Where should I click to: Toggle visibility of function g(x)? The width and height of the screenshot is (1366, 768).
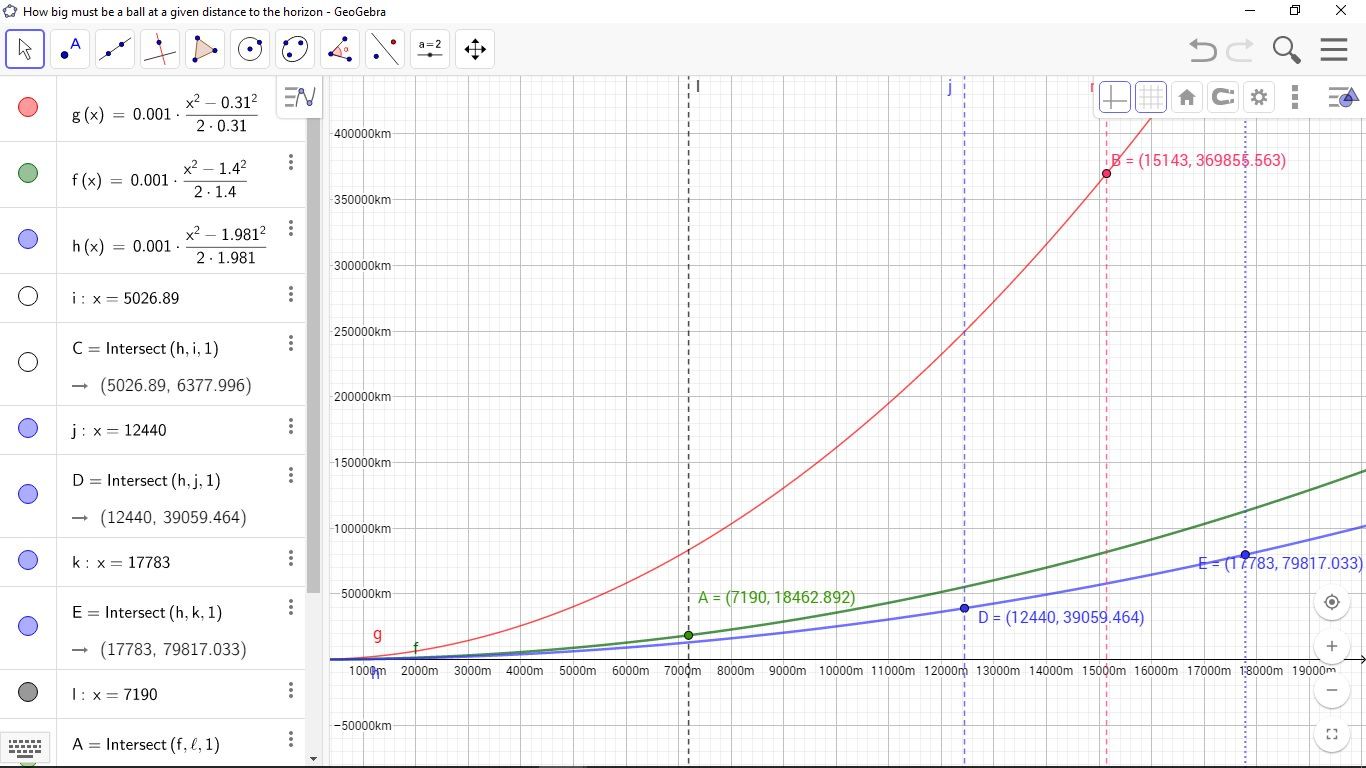click(28, 107)
